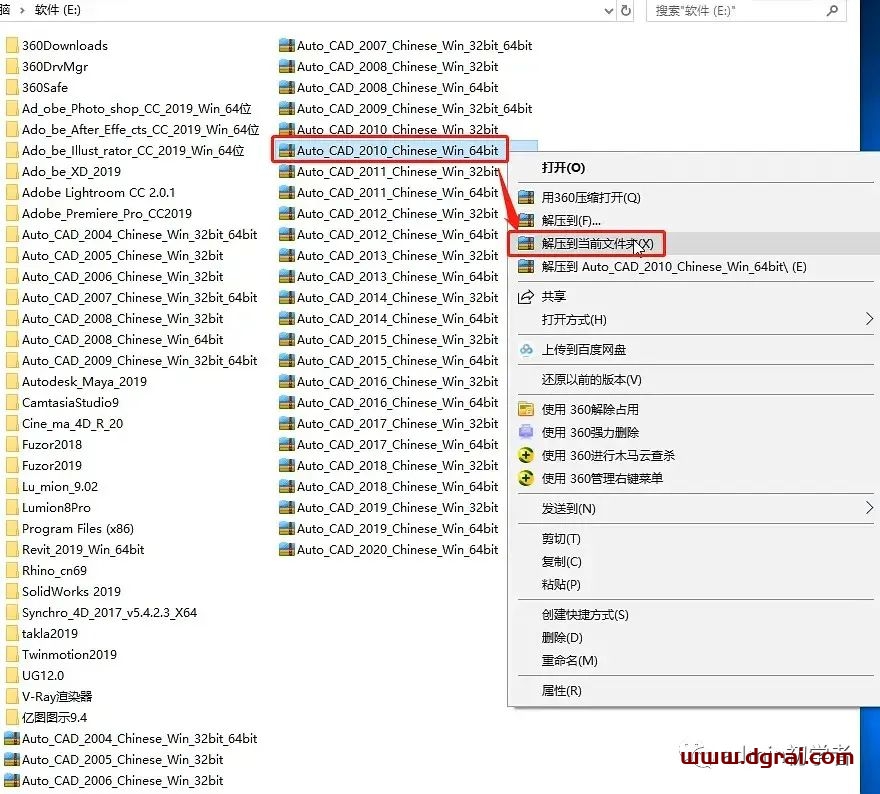Click the Fuzor2019 folder icon
880x794 pixels.
click(x=12, y=465)
